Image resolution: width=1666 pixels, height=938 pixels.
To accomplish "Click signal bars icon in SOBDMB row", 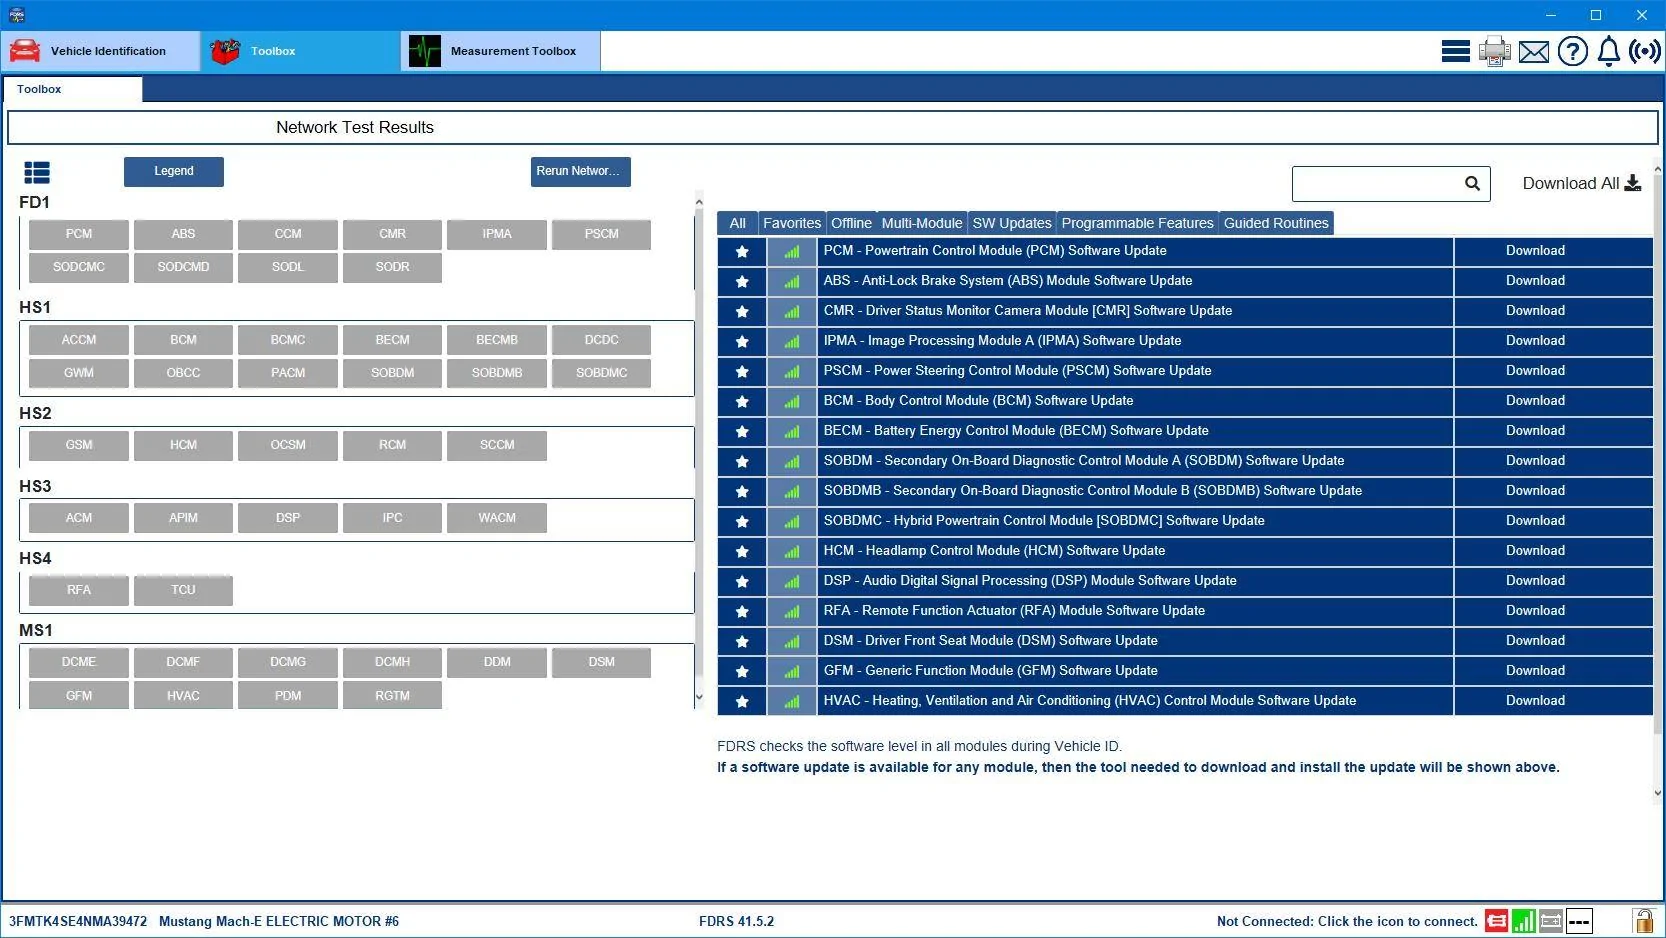I will 792,491.
